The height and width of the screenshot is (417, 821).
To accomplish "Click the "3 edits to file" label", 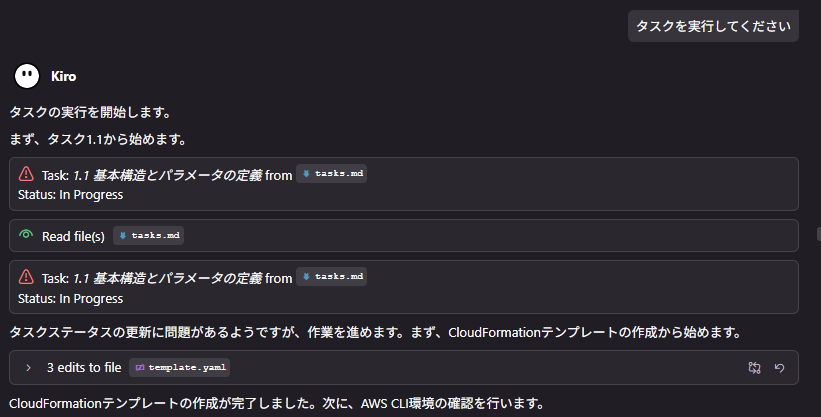I will pos(84,367).
